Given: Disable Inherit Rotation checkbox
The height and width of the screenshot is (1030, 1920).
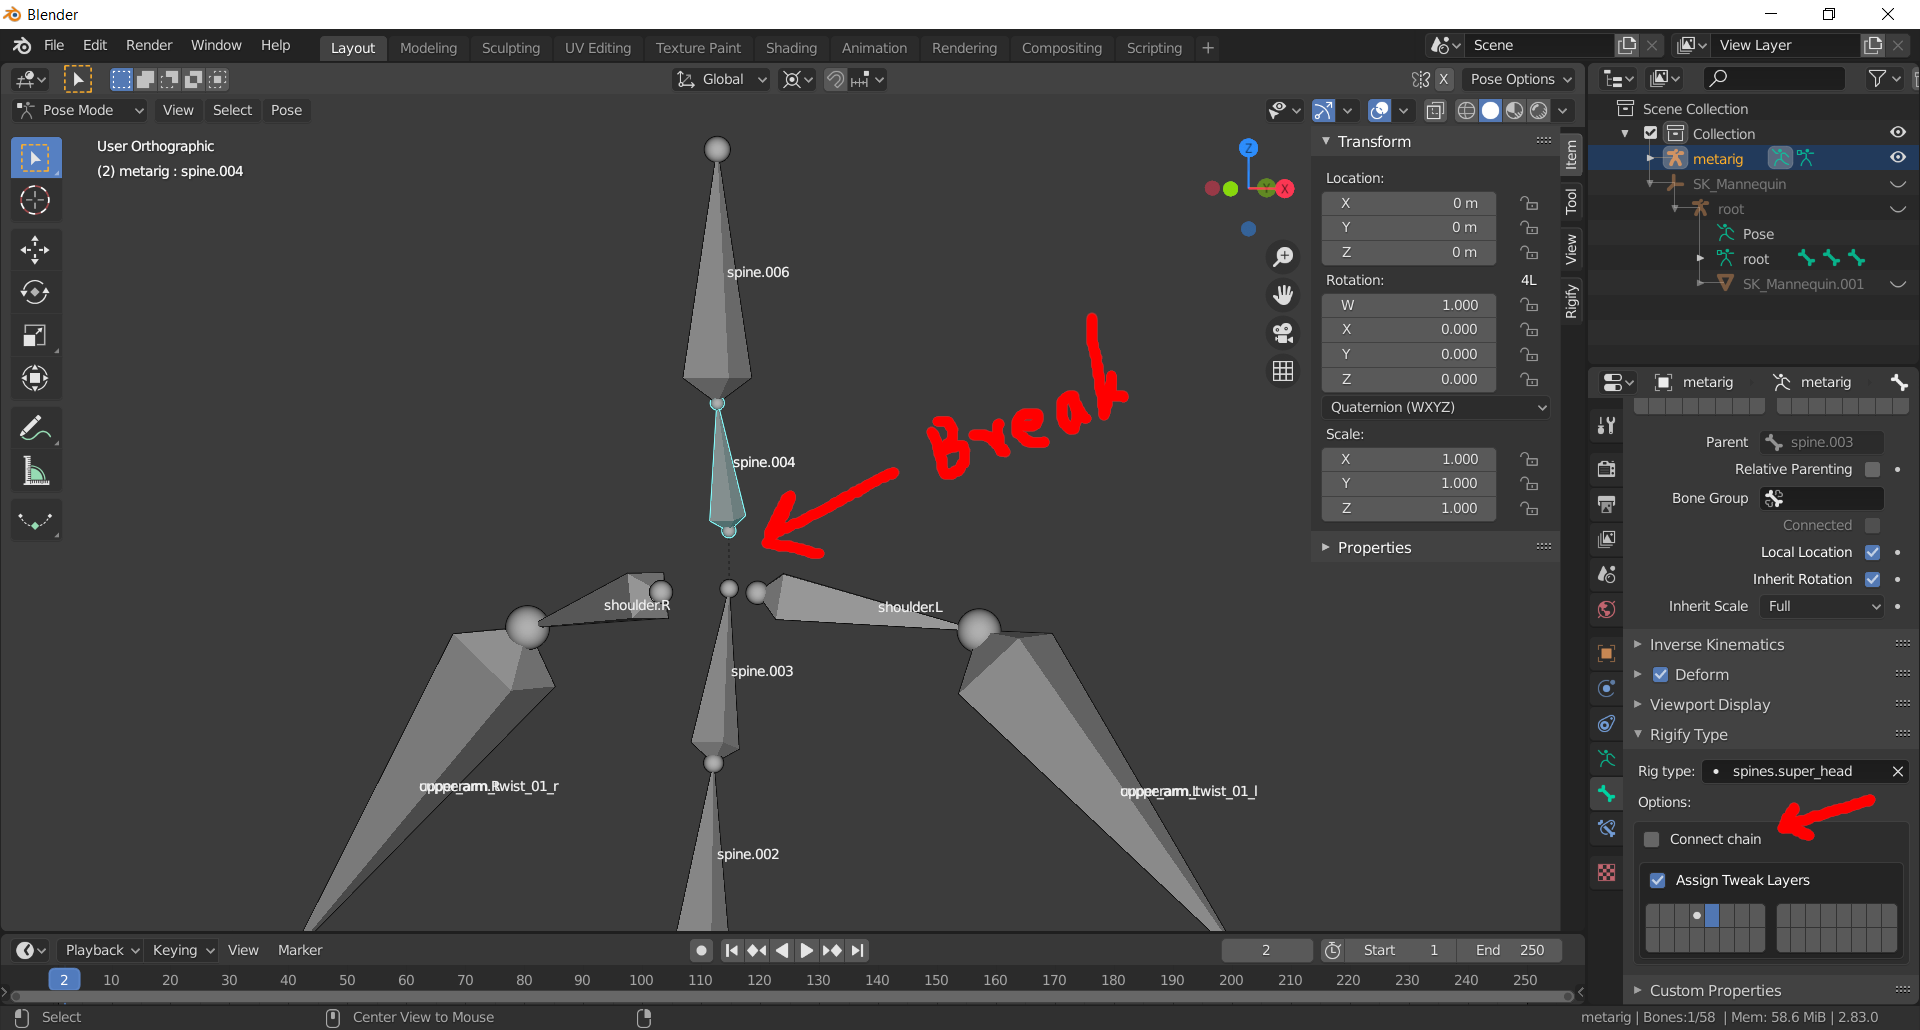Looking at the screenshot, I should point(1873,579).
